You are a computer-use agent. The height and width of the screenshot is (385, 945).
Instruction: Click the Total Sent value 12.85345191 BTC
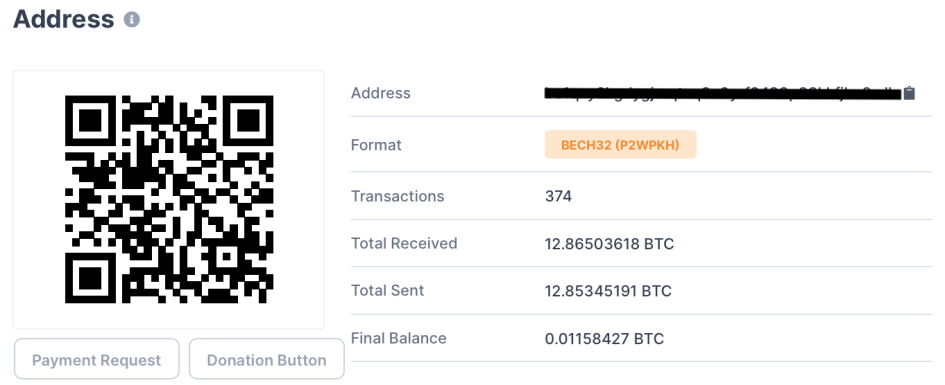point(608,291)
